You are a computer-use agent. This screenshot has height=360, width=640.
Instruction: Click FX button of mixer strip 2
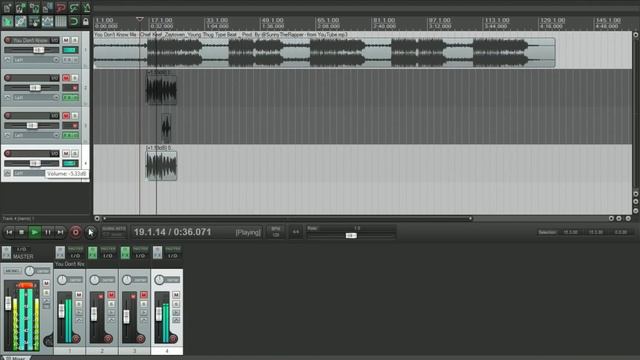[x=93, y=252]
